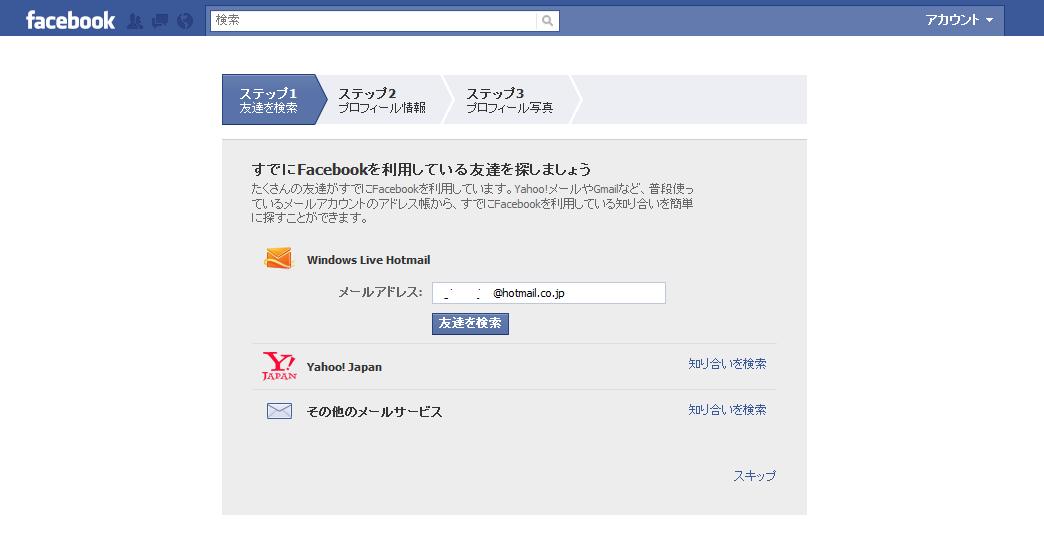Click the すでにFacebookを利用している友達を探しましょう heading
Image resolution: width=1044 pixels, height=536 pixels.
click(421, 169)
